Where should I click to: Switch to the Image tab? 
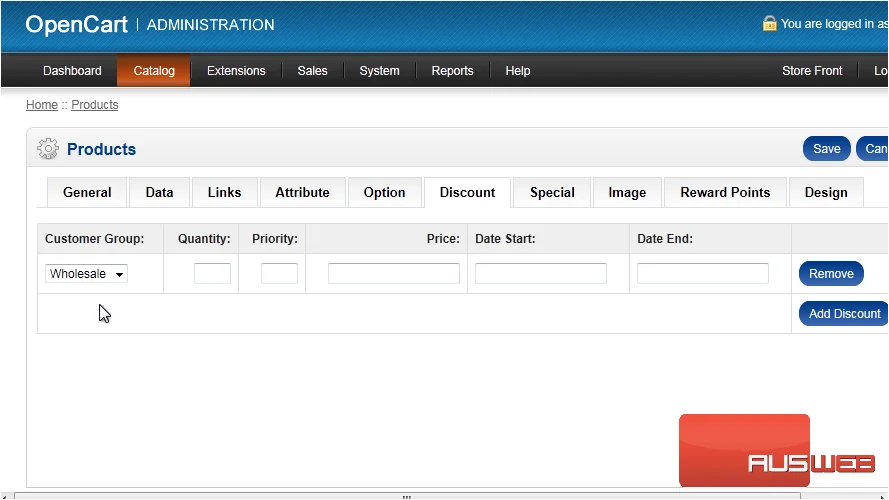[627, 193]
